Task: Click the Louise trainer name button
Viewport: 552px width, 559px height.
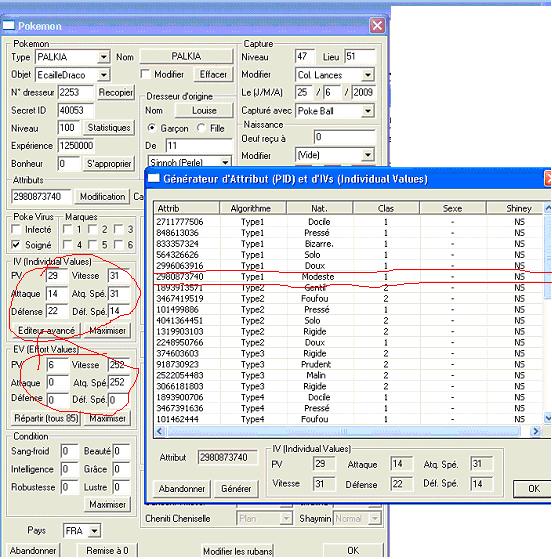Action: (204, 110)
